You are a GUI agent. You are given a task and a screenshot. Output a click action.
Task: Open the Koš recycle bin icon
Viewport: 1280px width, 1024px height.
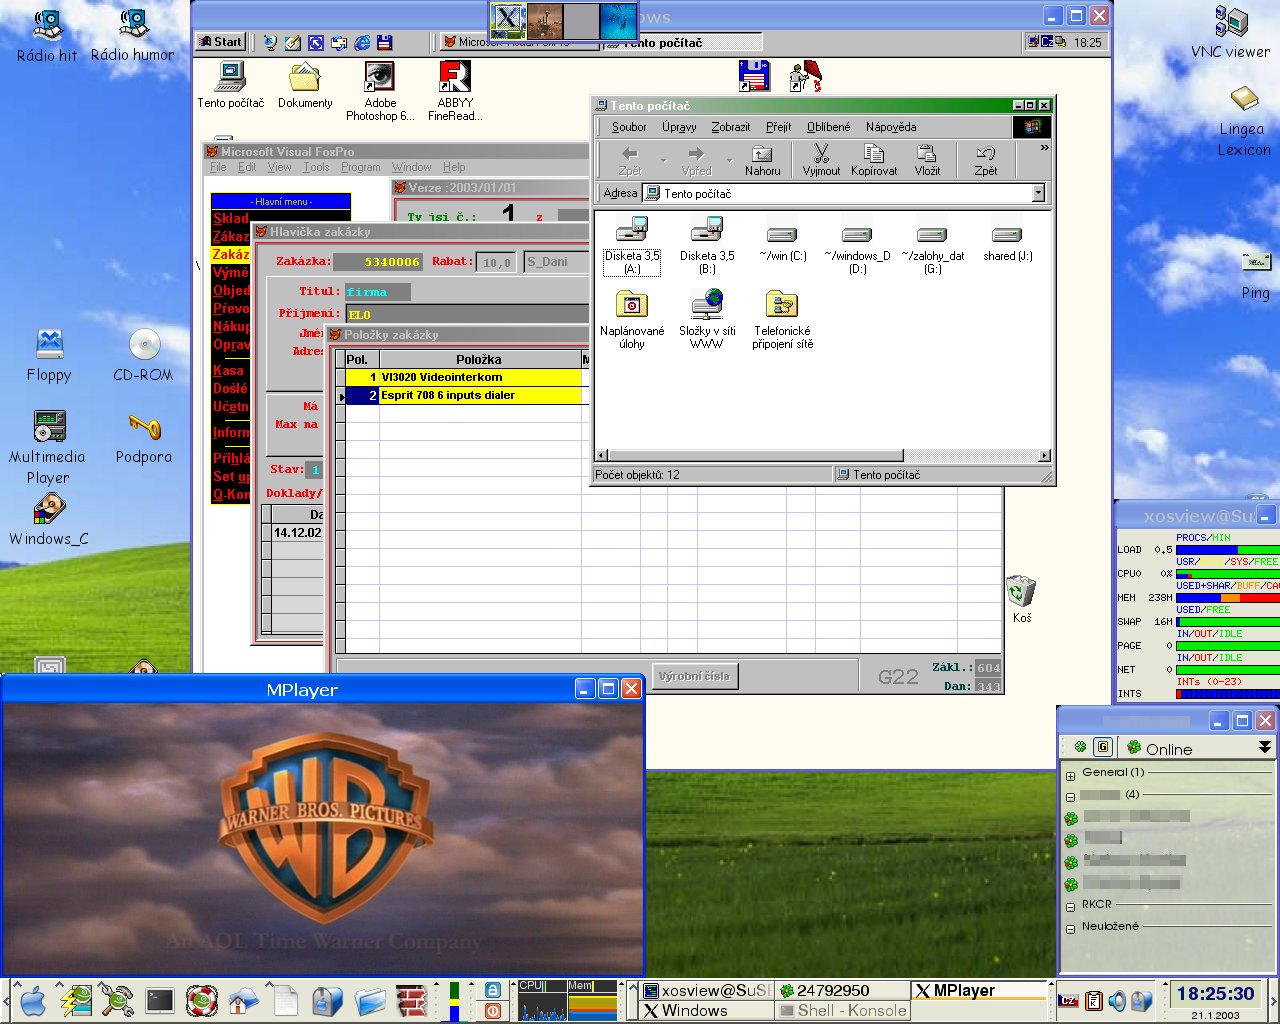point(1021,599)
